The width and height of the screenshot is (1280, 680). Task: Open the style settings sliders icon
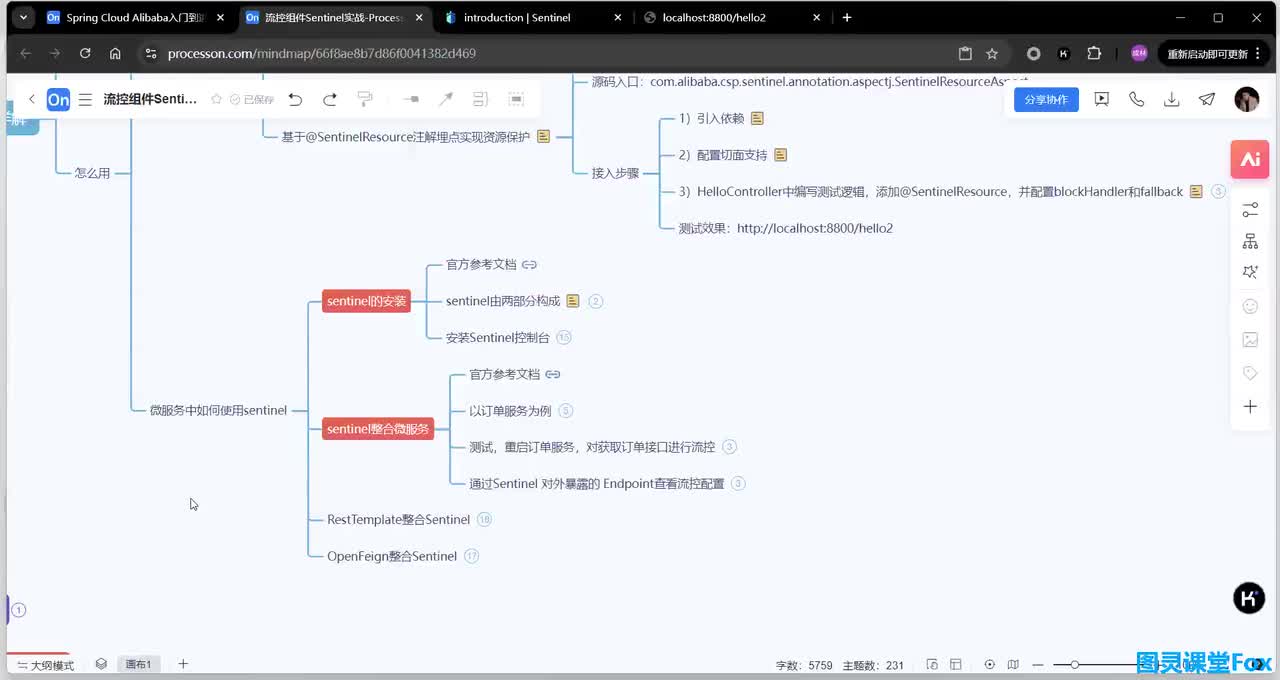1250,210
